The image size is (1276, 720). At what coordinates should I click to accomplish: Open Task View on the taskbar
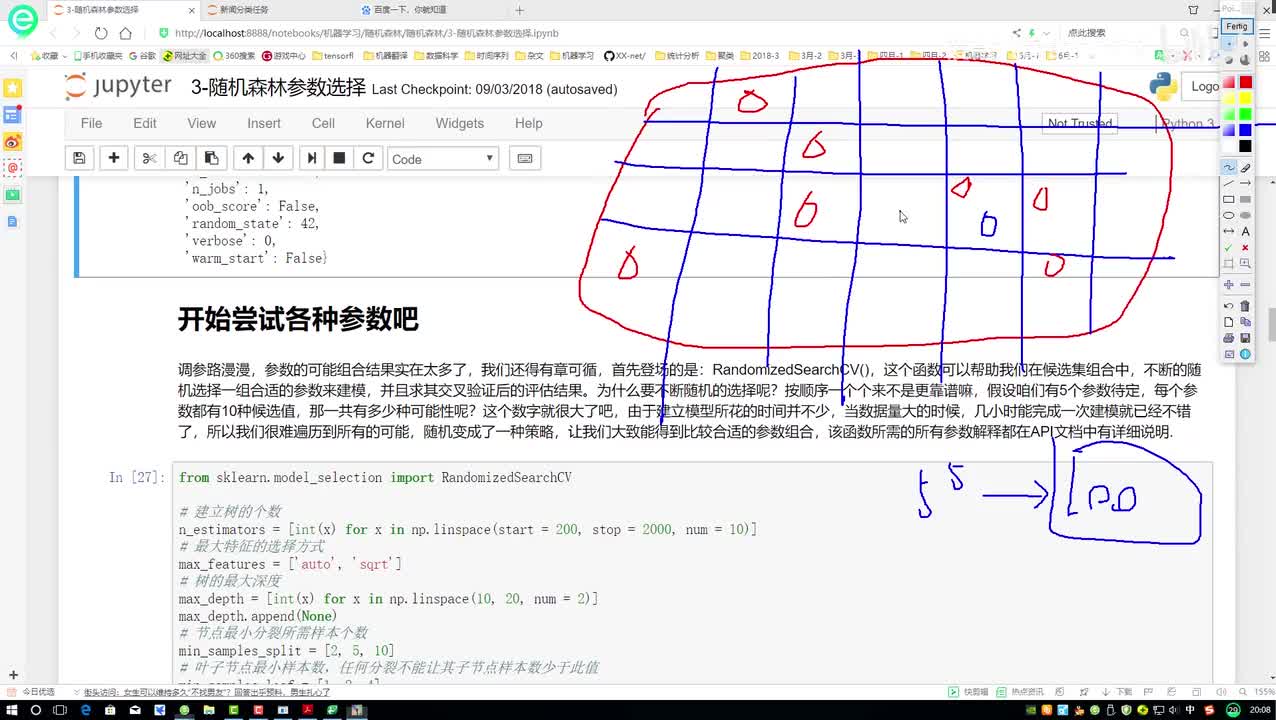tap(61, 710)
